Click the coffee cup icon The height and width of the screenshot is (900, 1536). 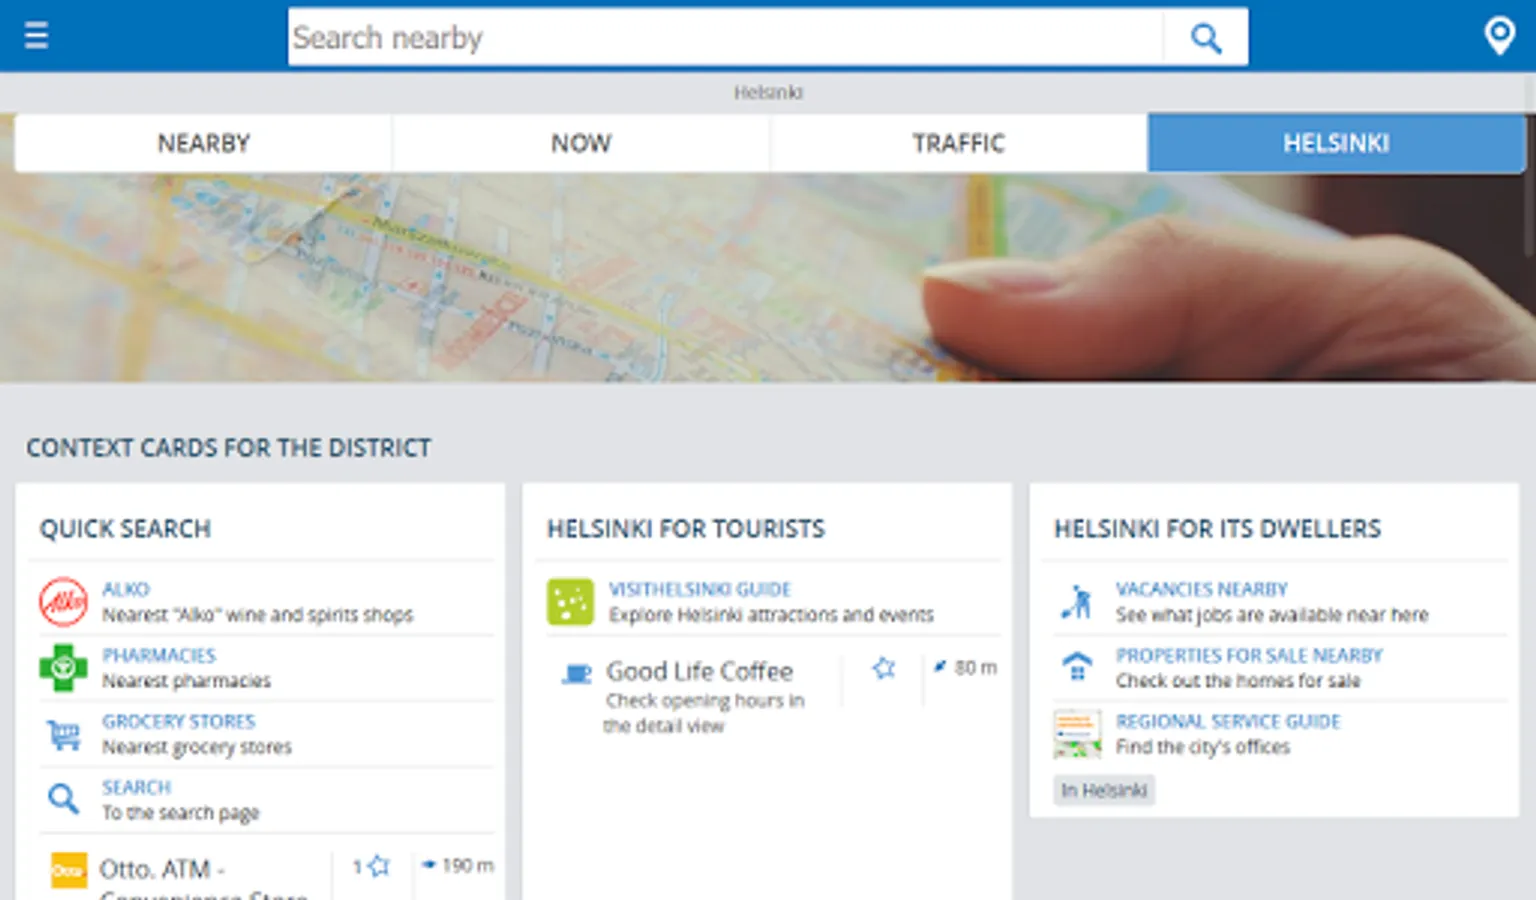pos(576,674)
